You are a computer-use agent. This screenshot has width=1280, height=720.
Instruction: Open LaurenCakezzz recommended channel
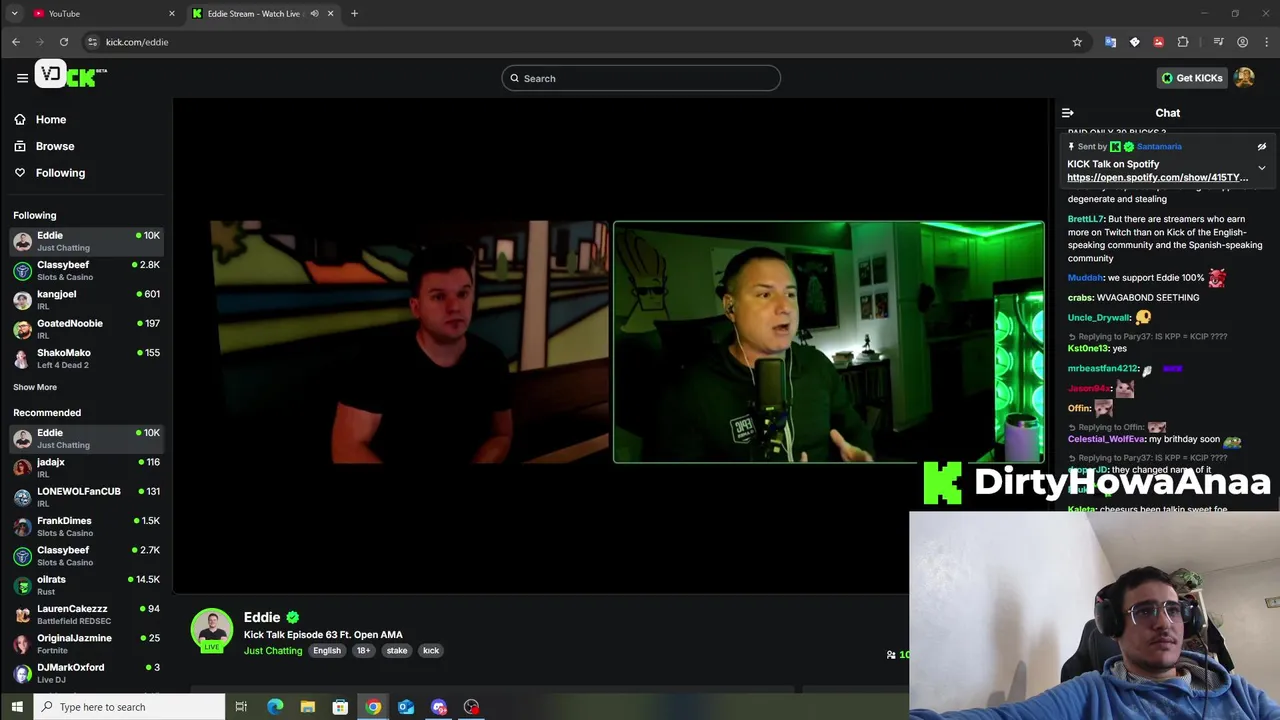[x=86, y=614]
